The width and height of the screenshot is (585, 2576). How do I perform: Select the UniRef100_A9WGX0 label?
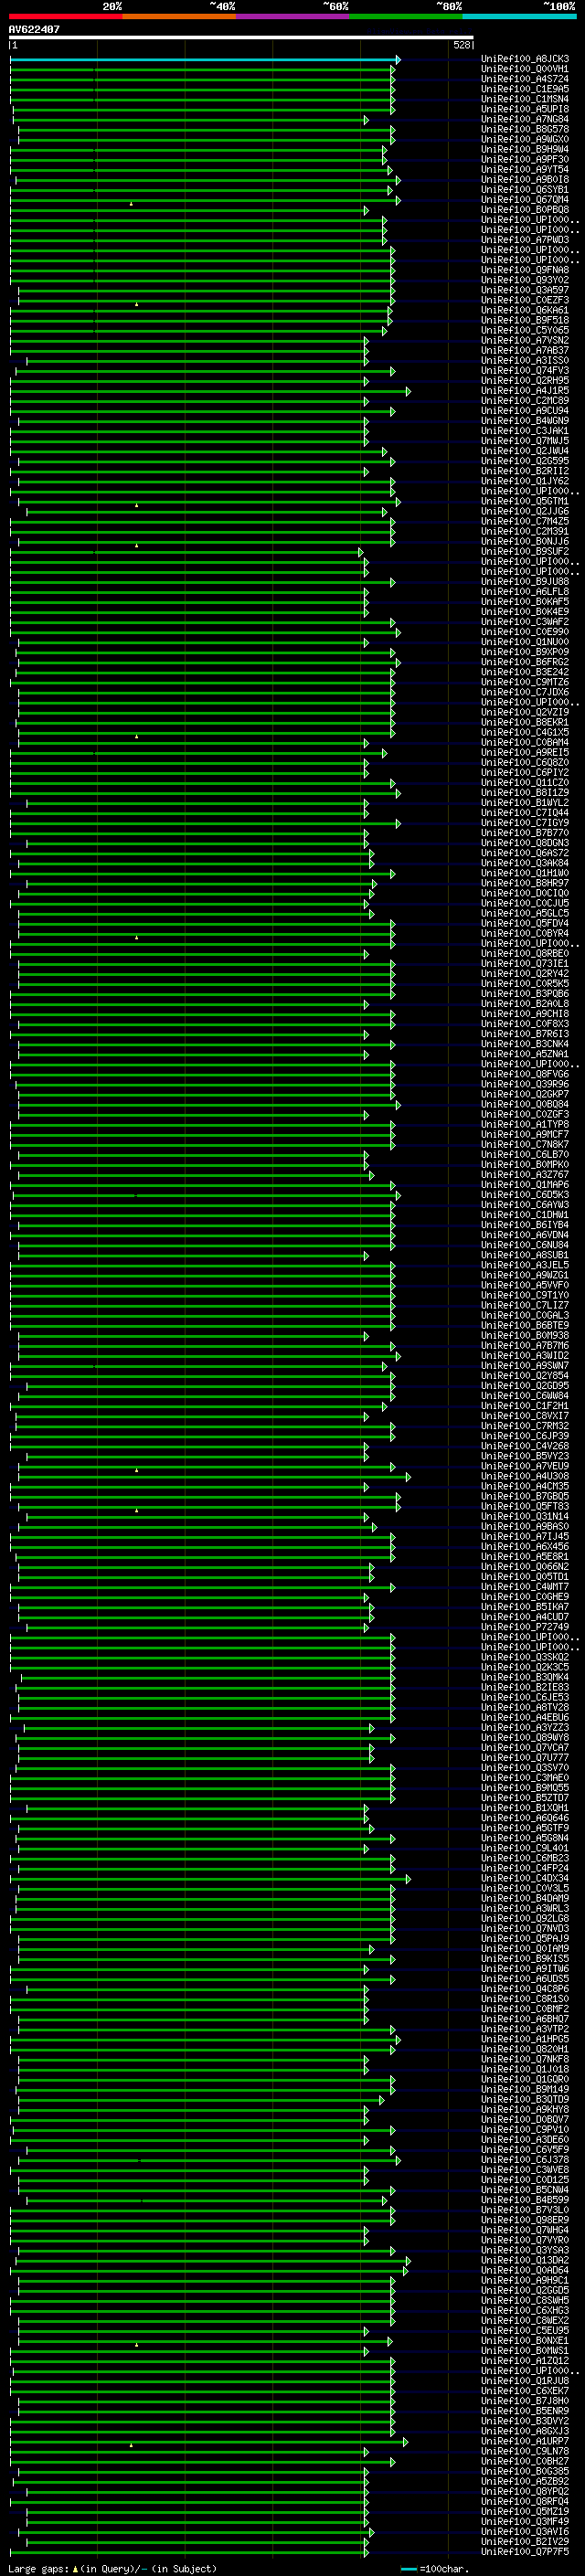coord(525,139)
